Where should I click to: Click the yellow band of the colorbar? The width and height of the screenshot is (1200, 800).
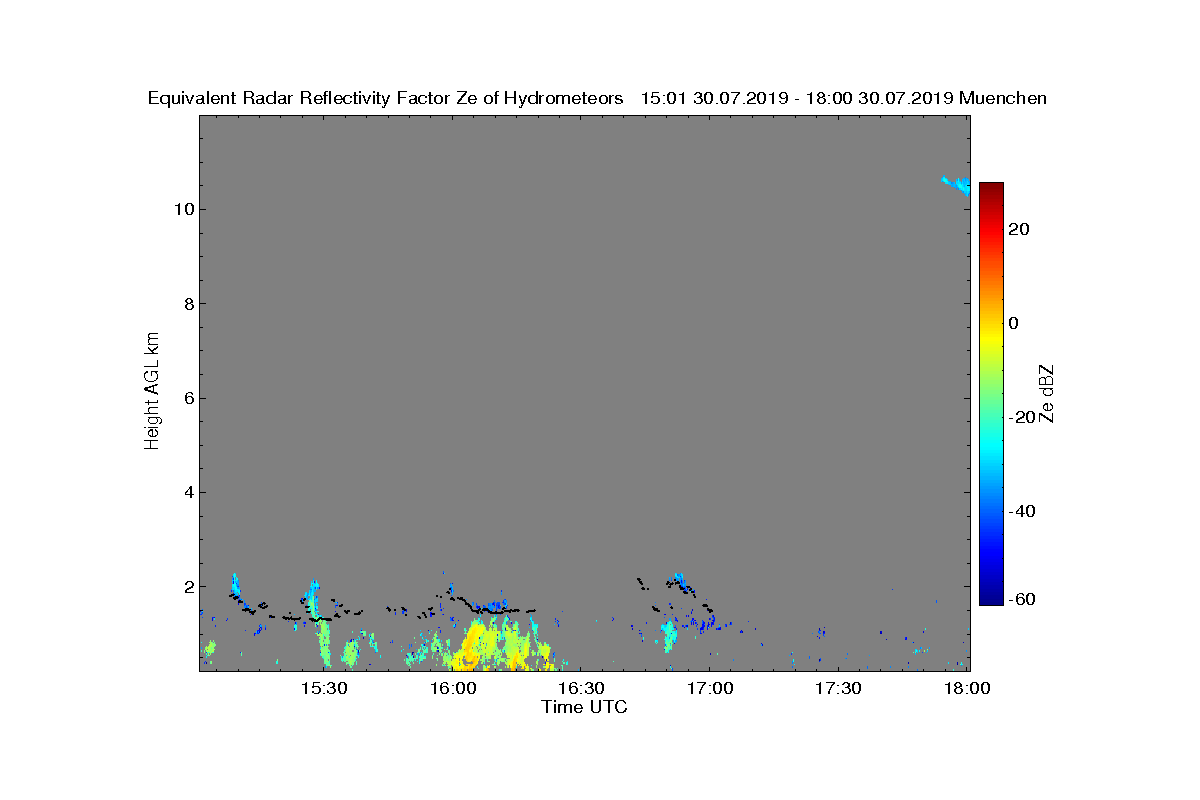click(991, 335)
